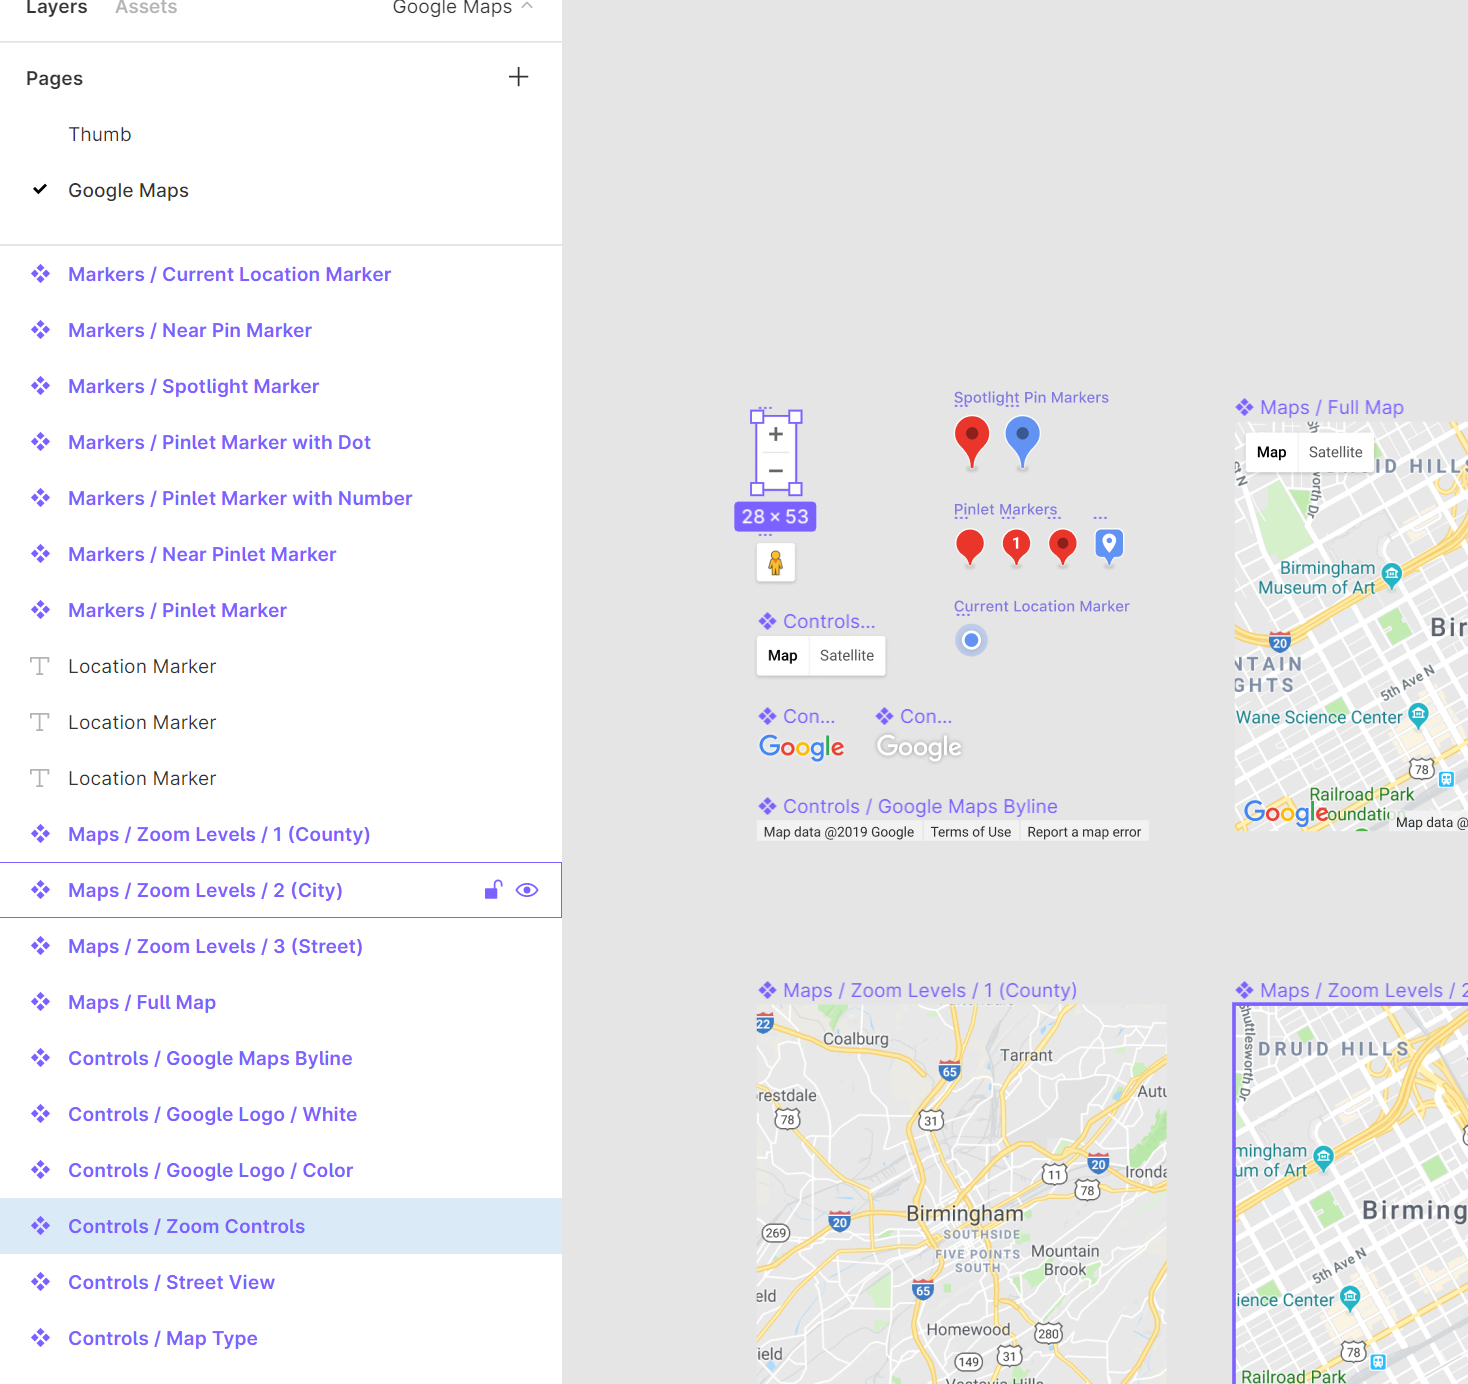
Task: Click the blue current location dot marker
Action: pyautogui.click(x=971, y=640)
